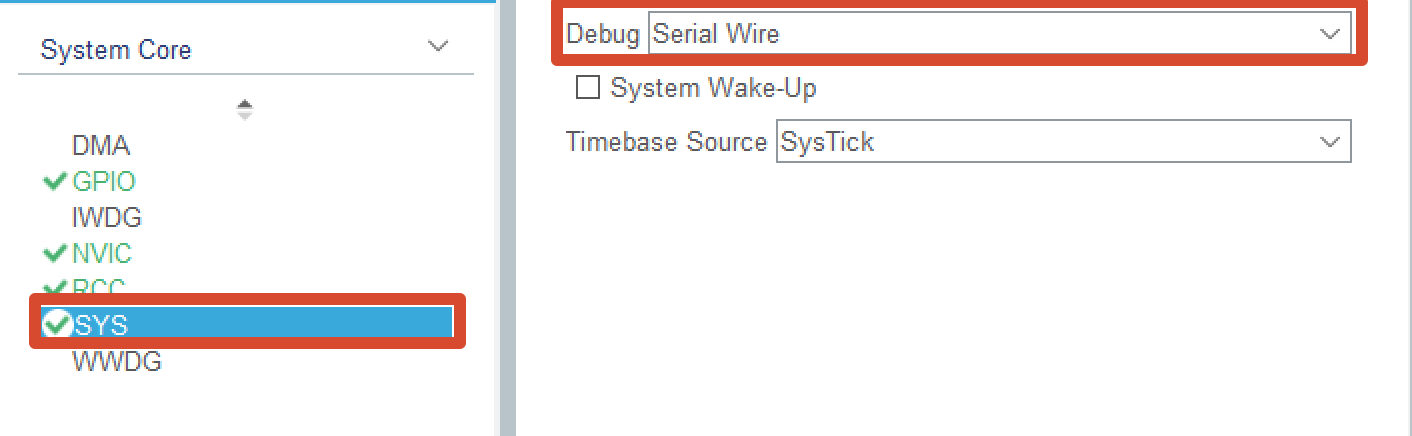Open WWDG watchdog entry
Image resolution: width=1412 pixels, height=436 pixels.
[117, 361]
